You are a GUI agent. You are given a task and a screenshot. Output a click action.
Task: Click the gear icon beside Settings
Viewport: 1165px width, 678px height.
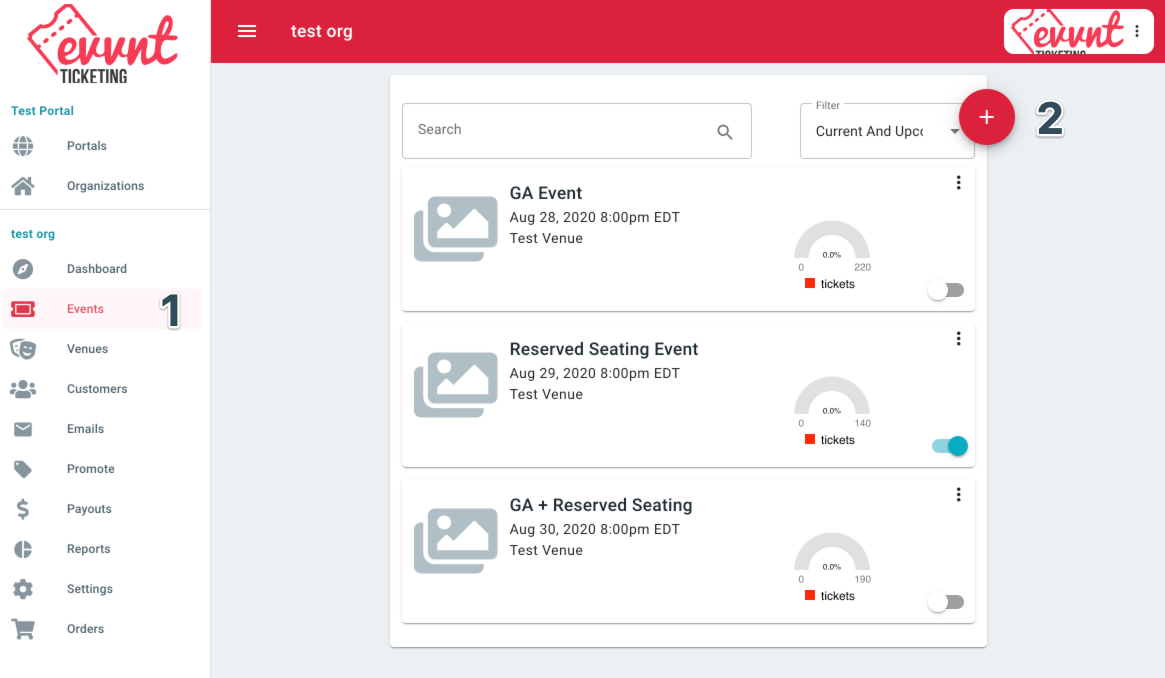[23, 590]
